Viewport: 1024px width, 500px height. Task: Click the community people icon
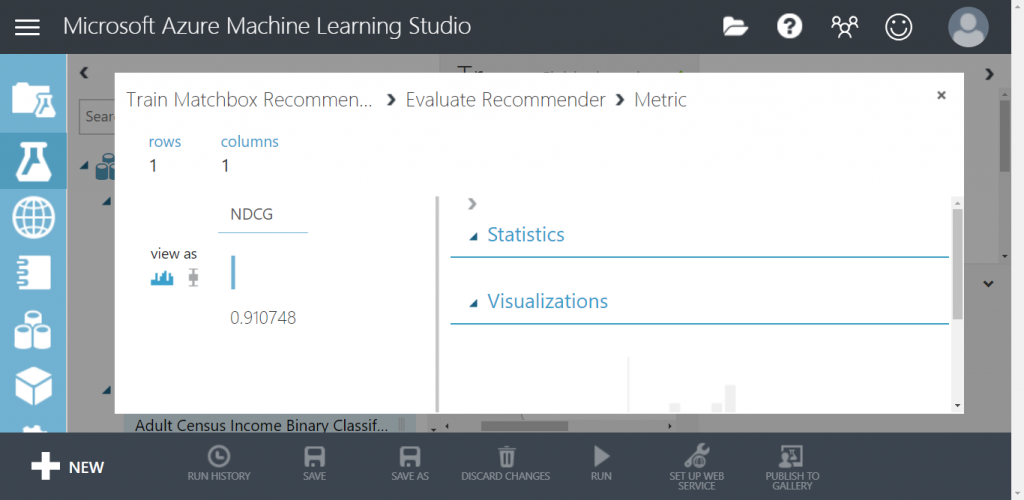845,27
